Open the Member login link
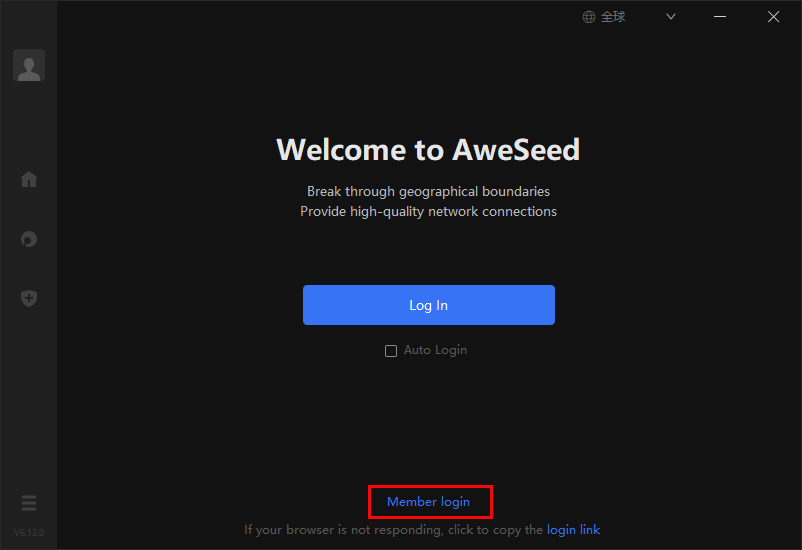Viewport: 802px width, 550px height. 429,502
